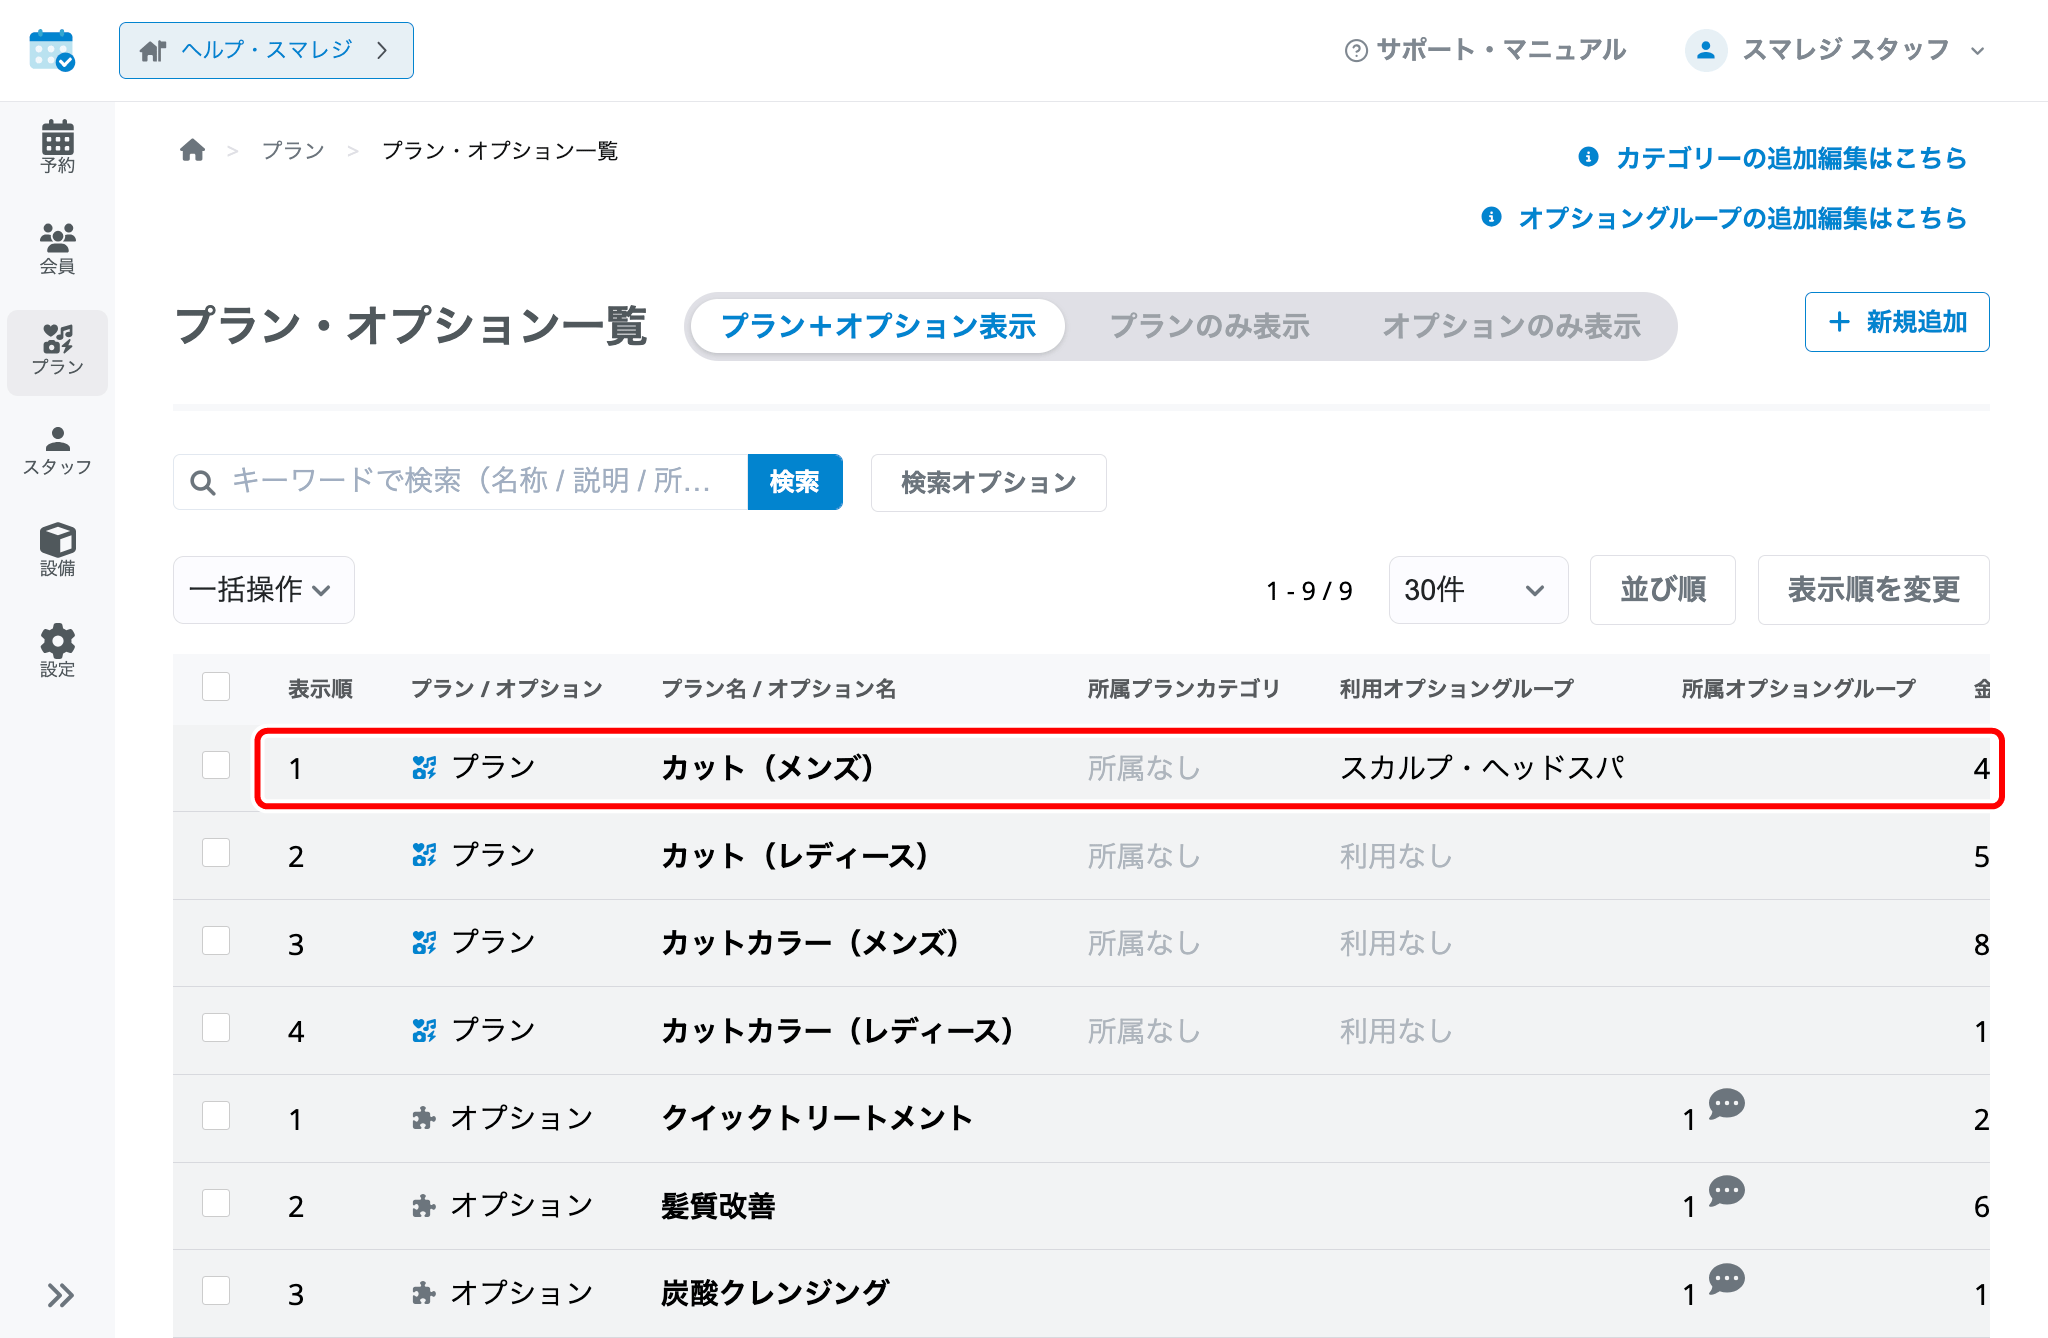
Task: Open the 30件 page size dropdown
Action: click(1478, 589)
